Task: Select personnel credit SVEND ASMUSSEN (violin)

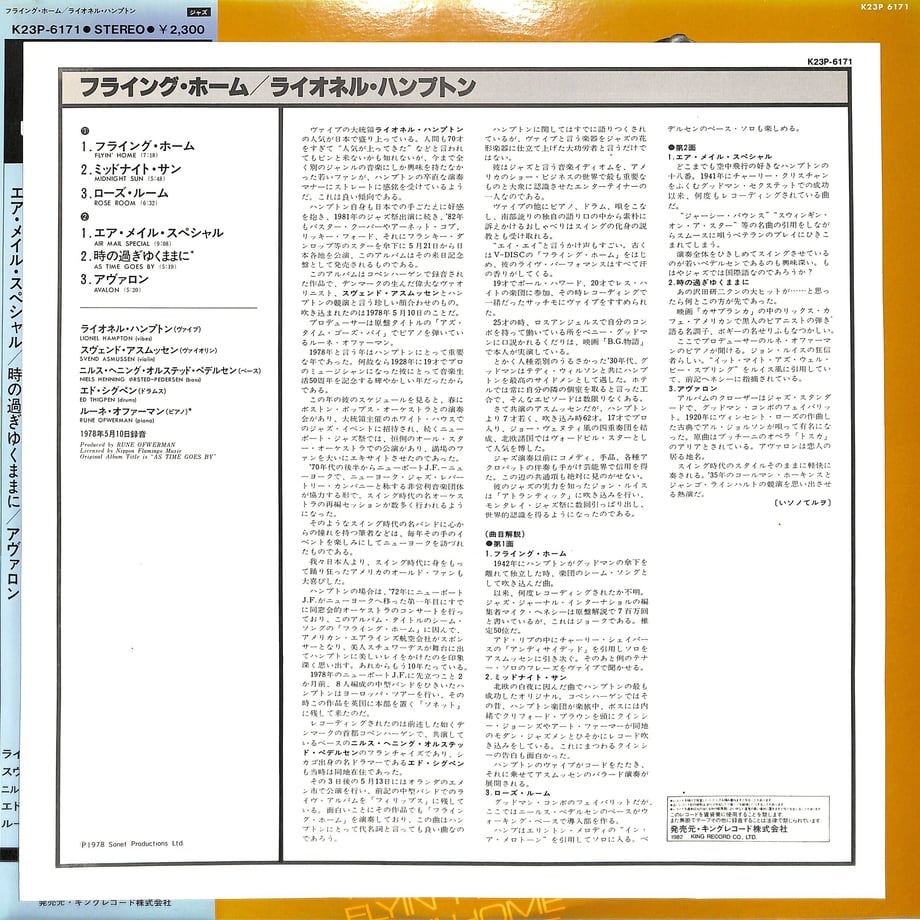Action: 117,358
